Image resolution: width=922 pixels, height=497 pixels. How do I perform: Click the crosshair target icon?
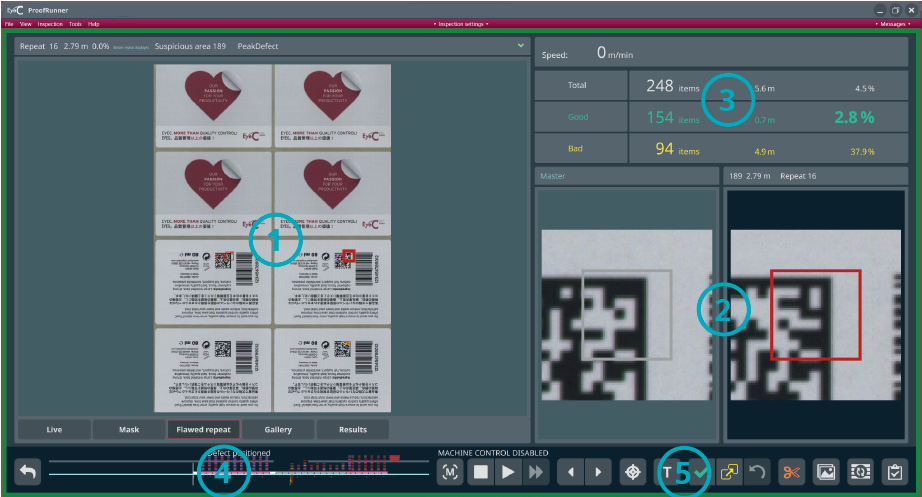(633, 472)
